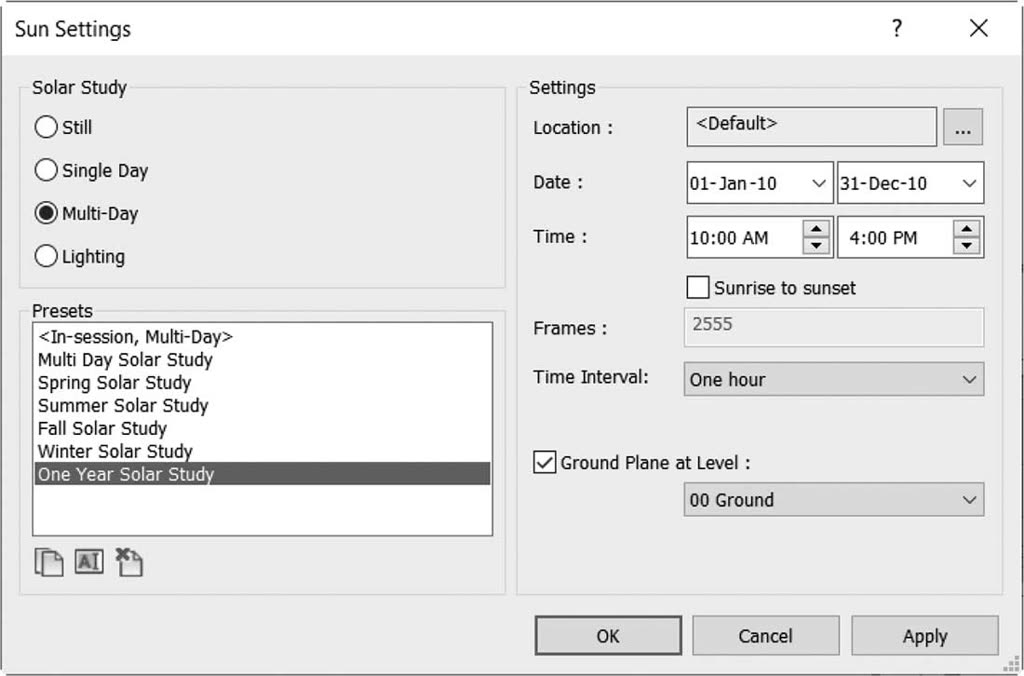Click the Cancel button
The height and width of the screenshot is (676, 1024).
(765, 636)
